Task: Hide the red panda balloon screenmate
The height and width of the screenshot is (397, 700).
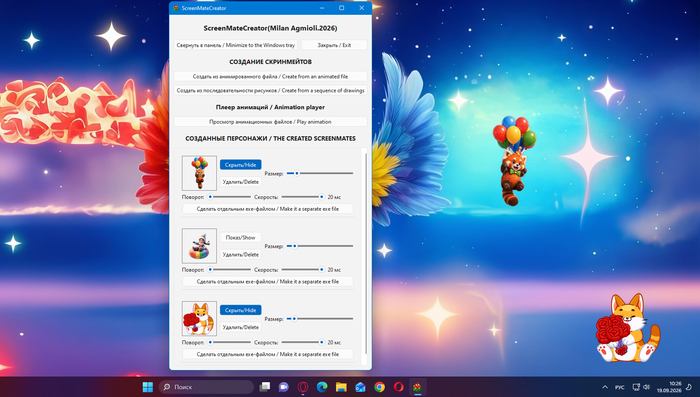Action: tap(241, 165)
